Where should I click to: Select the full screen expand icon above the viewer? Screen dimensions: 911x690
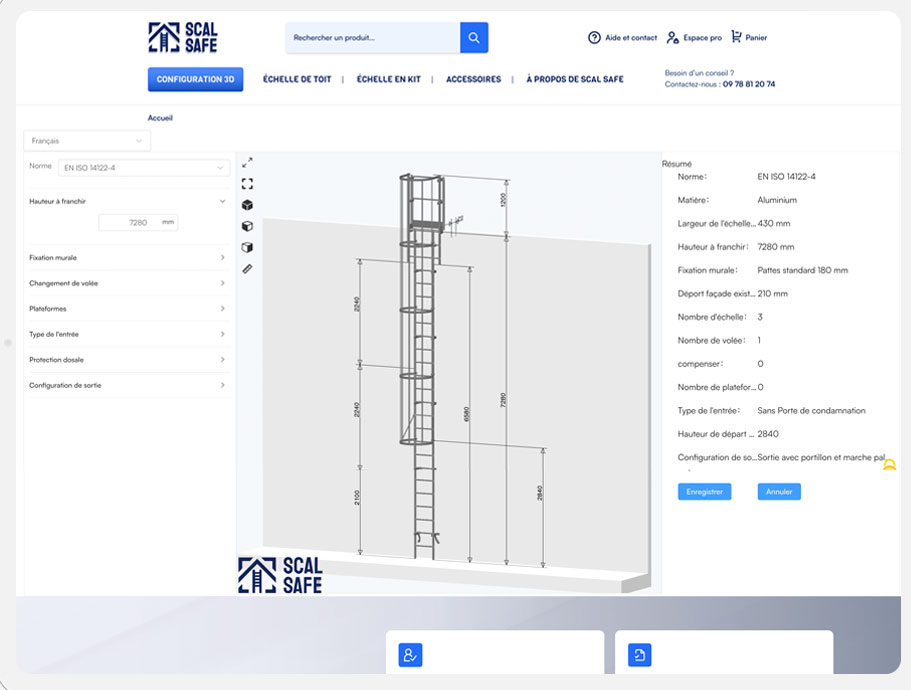[x=248, y=161]
